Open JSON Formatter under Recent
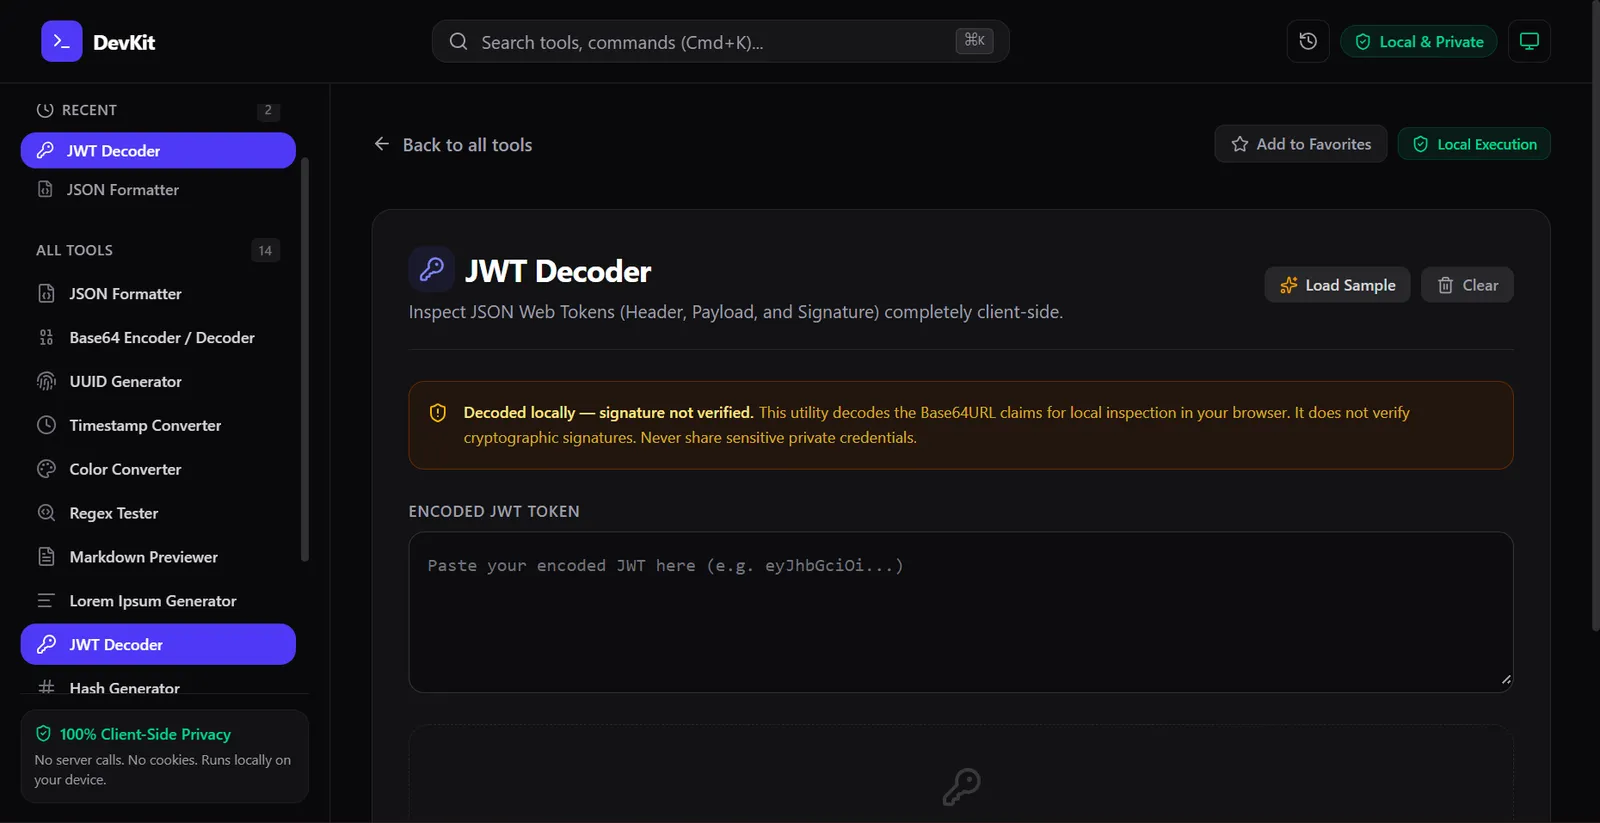Viewport: 1600px width, 823px height. pyautogui.click(x=158, y=190)
